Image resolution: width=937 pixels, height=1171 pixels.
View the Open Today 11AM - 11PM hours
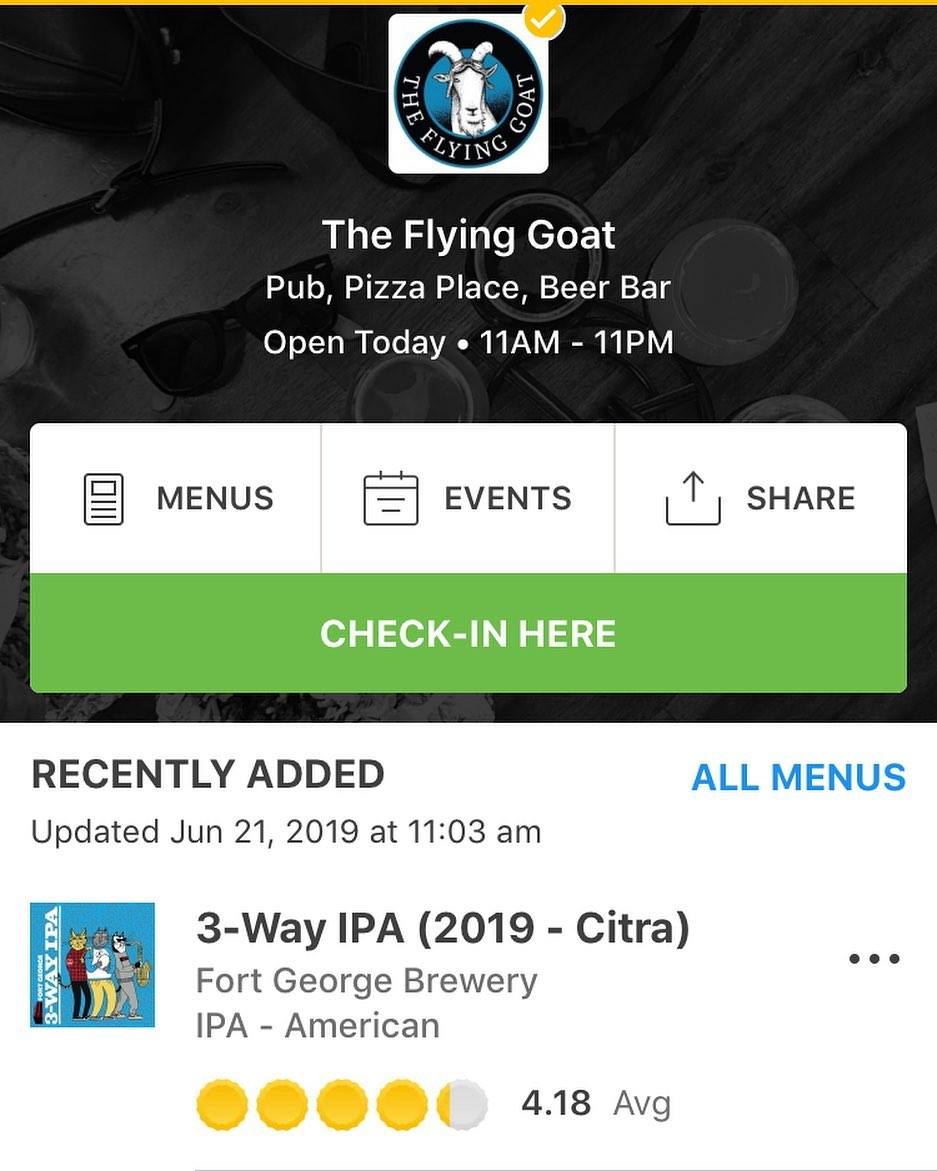[x=468, y=343]
